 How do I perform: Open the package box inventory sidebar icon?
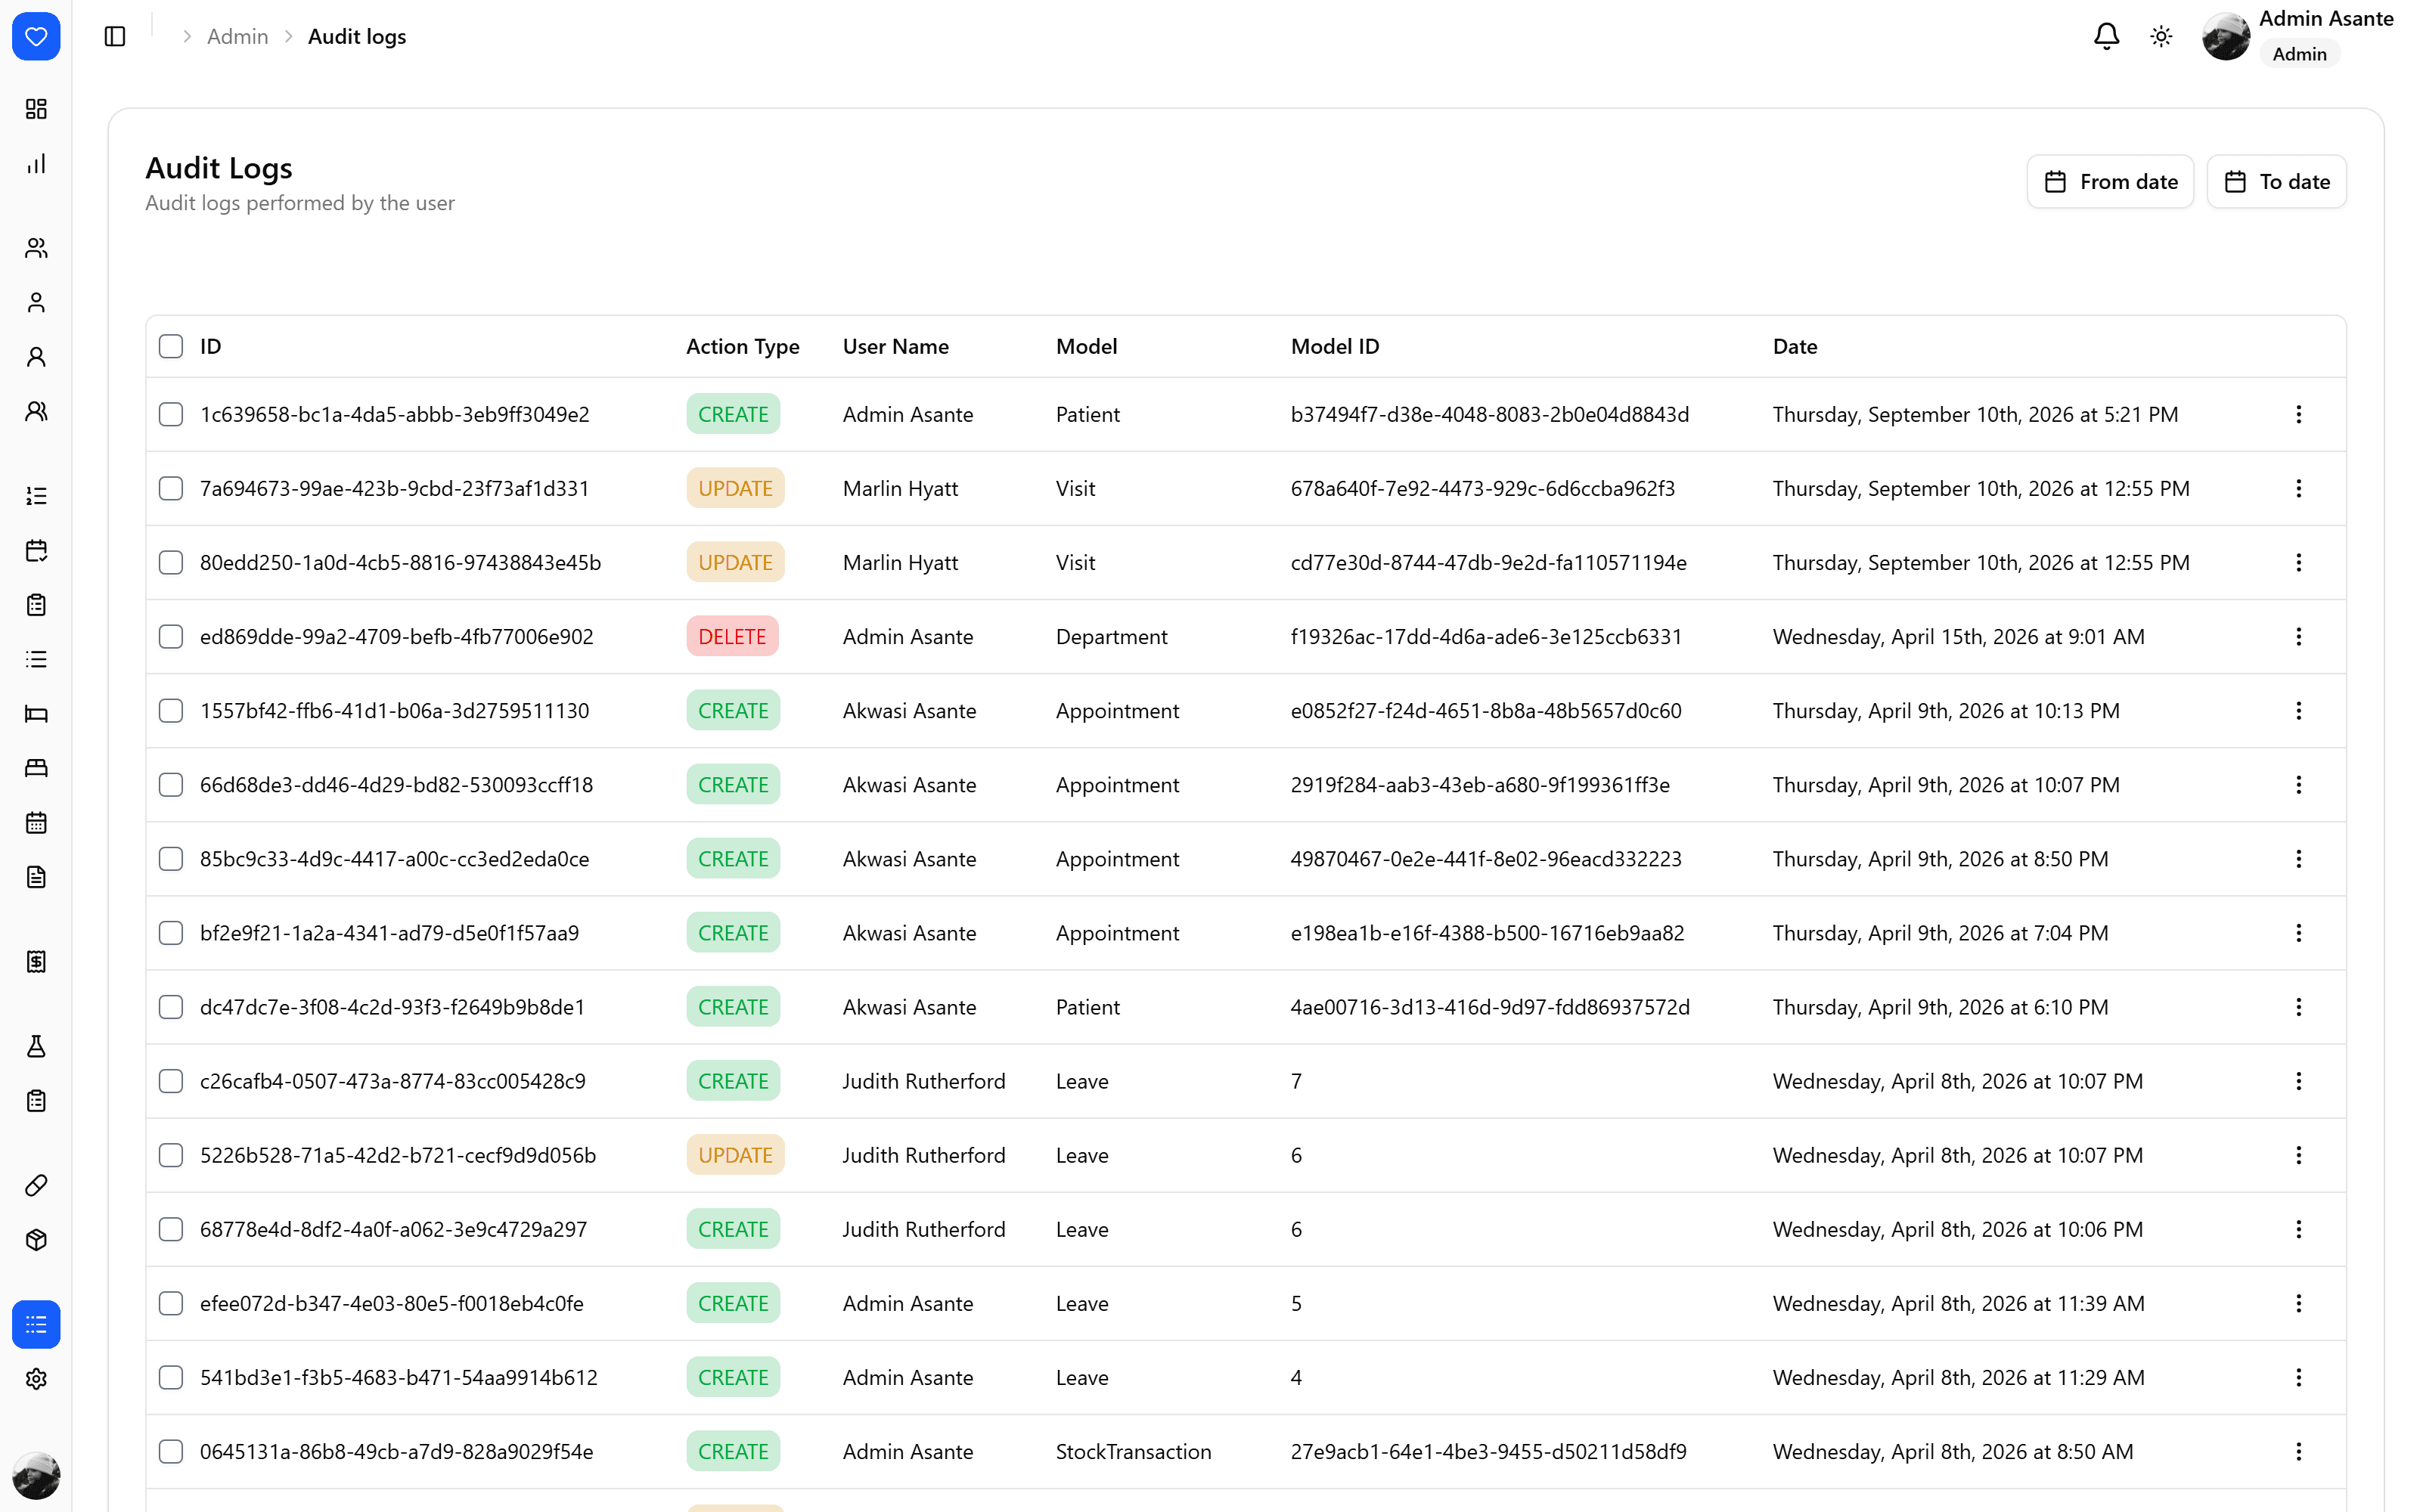pyautogui.click(x=36, y=1240)
